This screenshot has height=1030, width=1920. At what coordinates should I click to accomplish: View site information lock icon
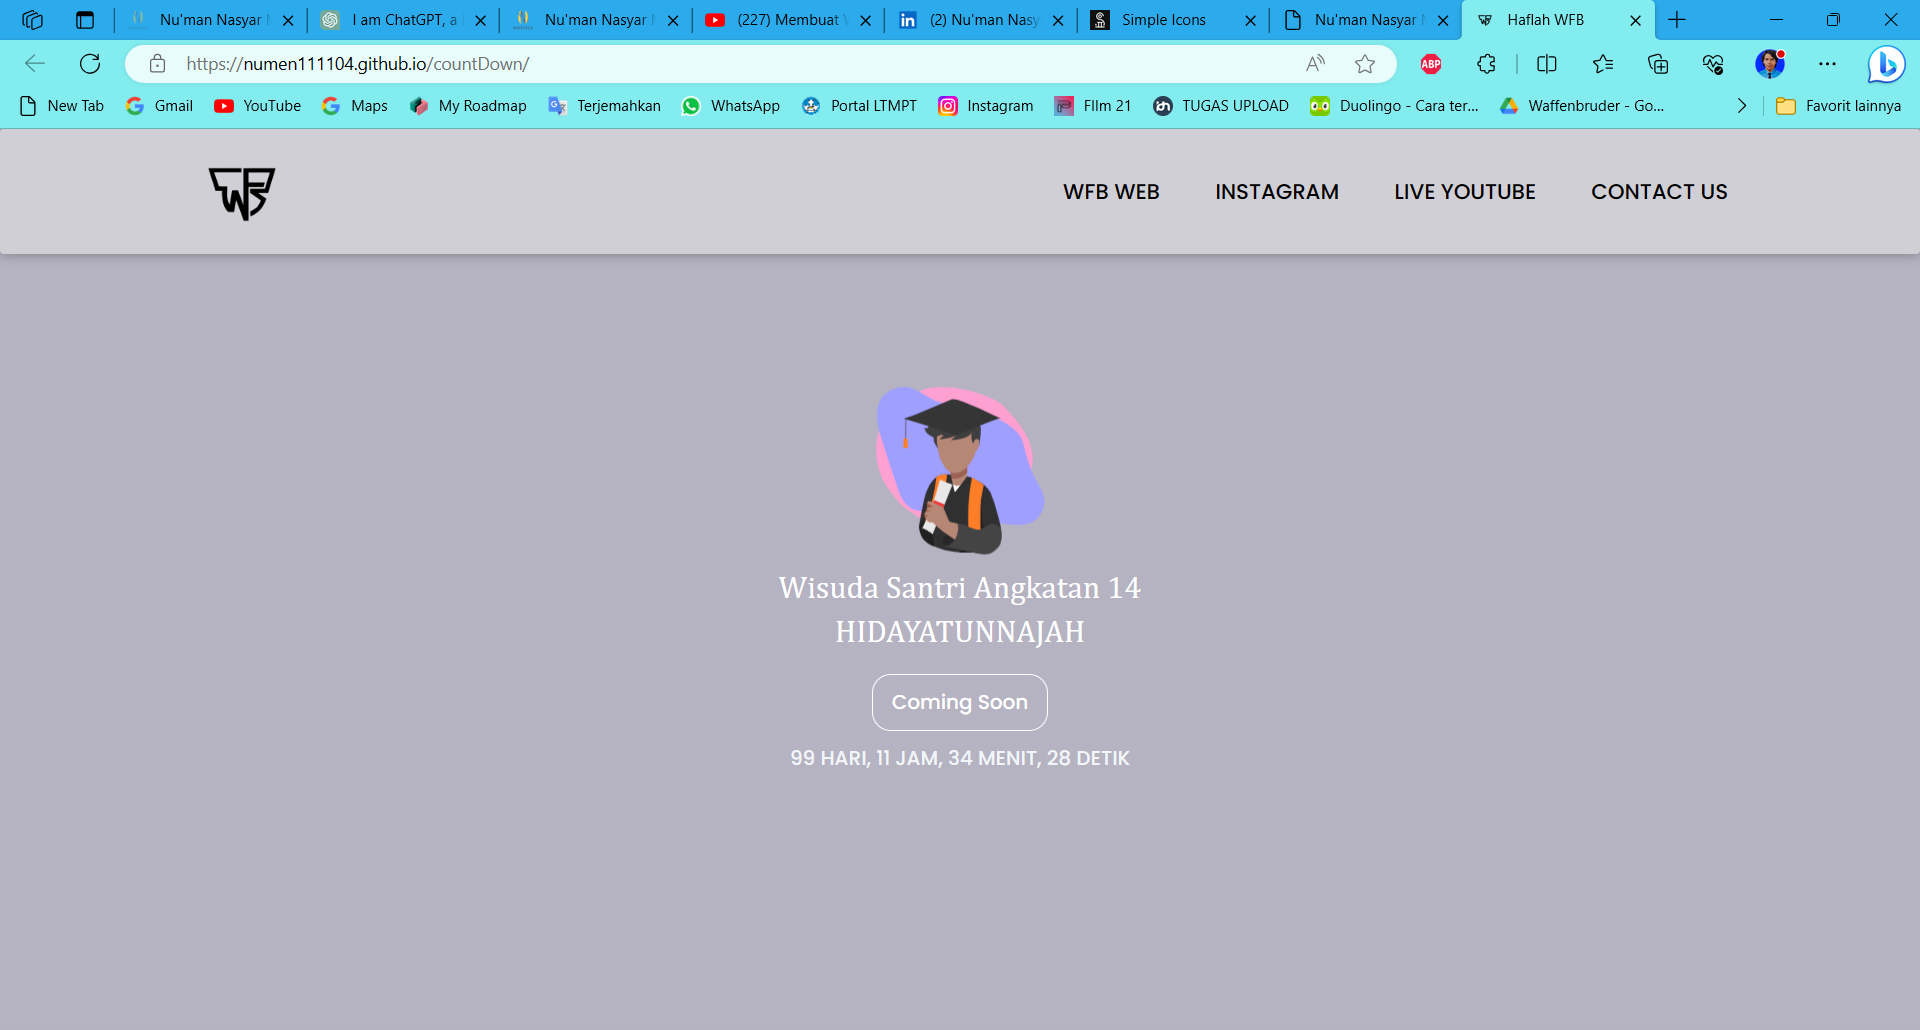157,64
